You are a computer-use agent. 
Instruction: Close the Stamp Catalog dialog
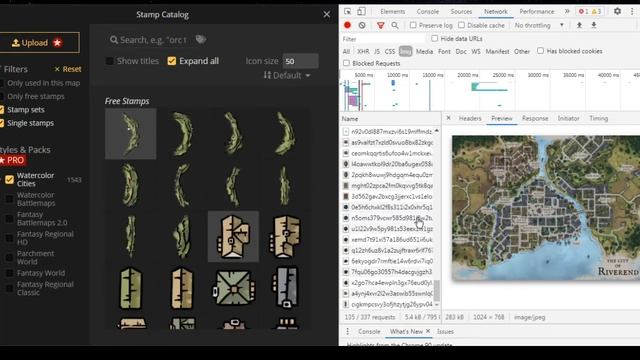(327, 15)
